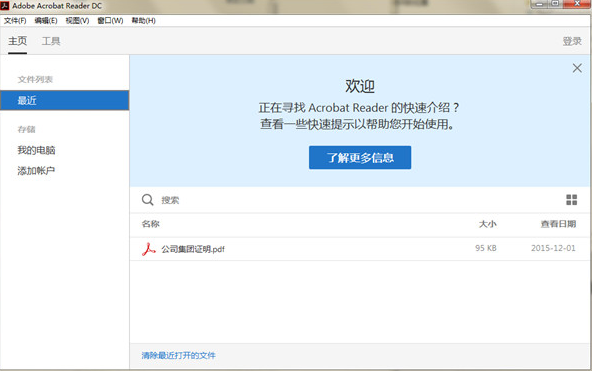592x371 pixels.
Task: Select the 主页 tab
Action: [17, 41]
